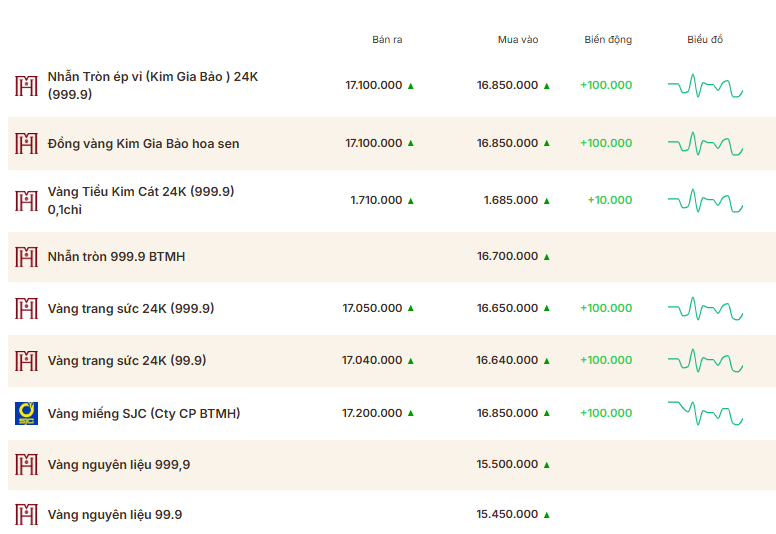Open chart for Vàng miếng SJC
776x534 pixels.
click(x=705, y=412)
